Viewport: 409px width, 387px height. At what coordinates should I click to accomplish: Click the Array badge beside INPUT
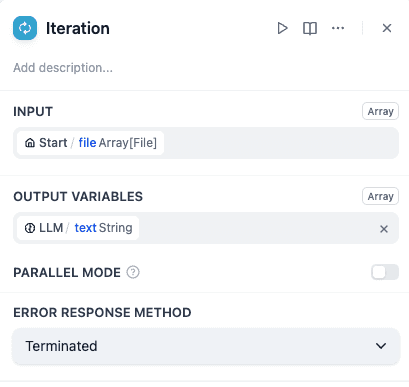tap(380, 111)
